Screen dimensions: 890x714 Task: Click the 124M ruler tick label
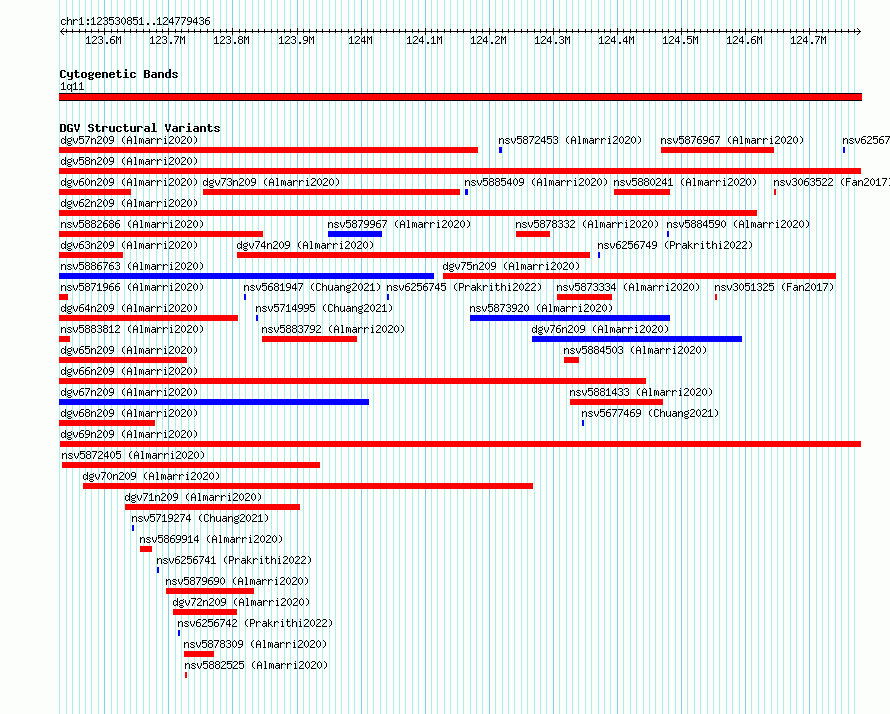360,40
